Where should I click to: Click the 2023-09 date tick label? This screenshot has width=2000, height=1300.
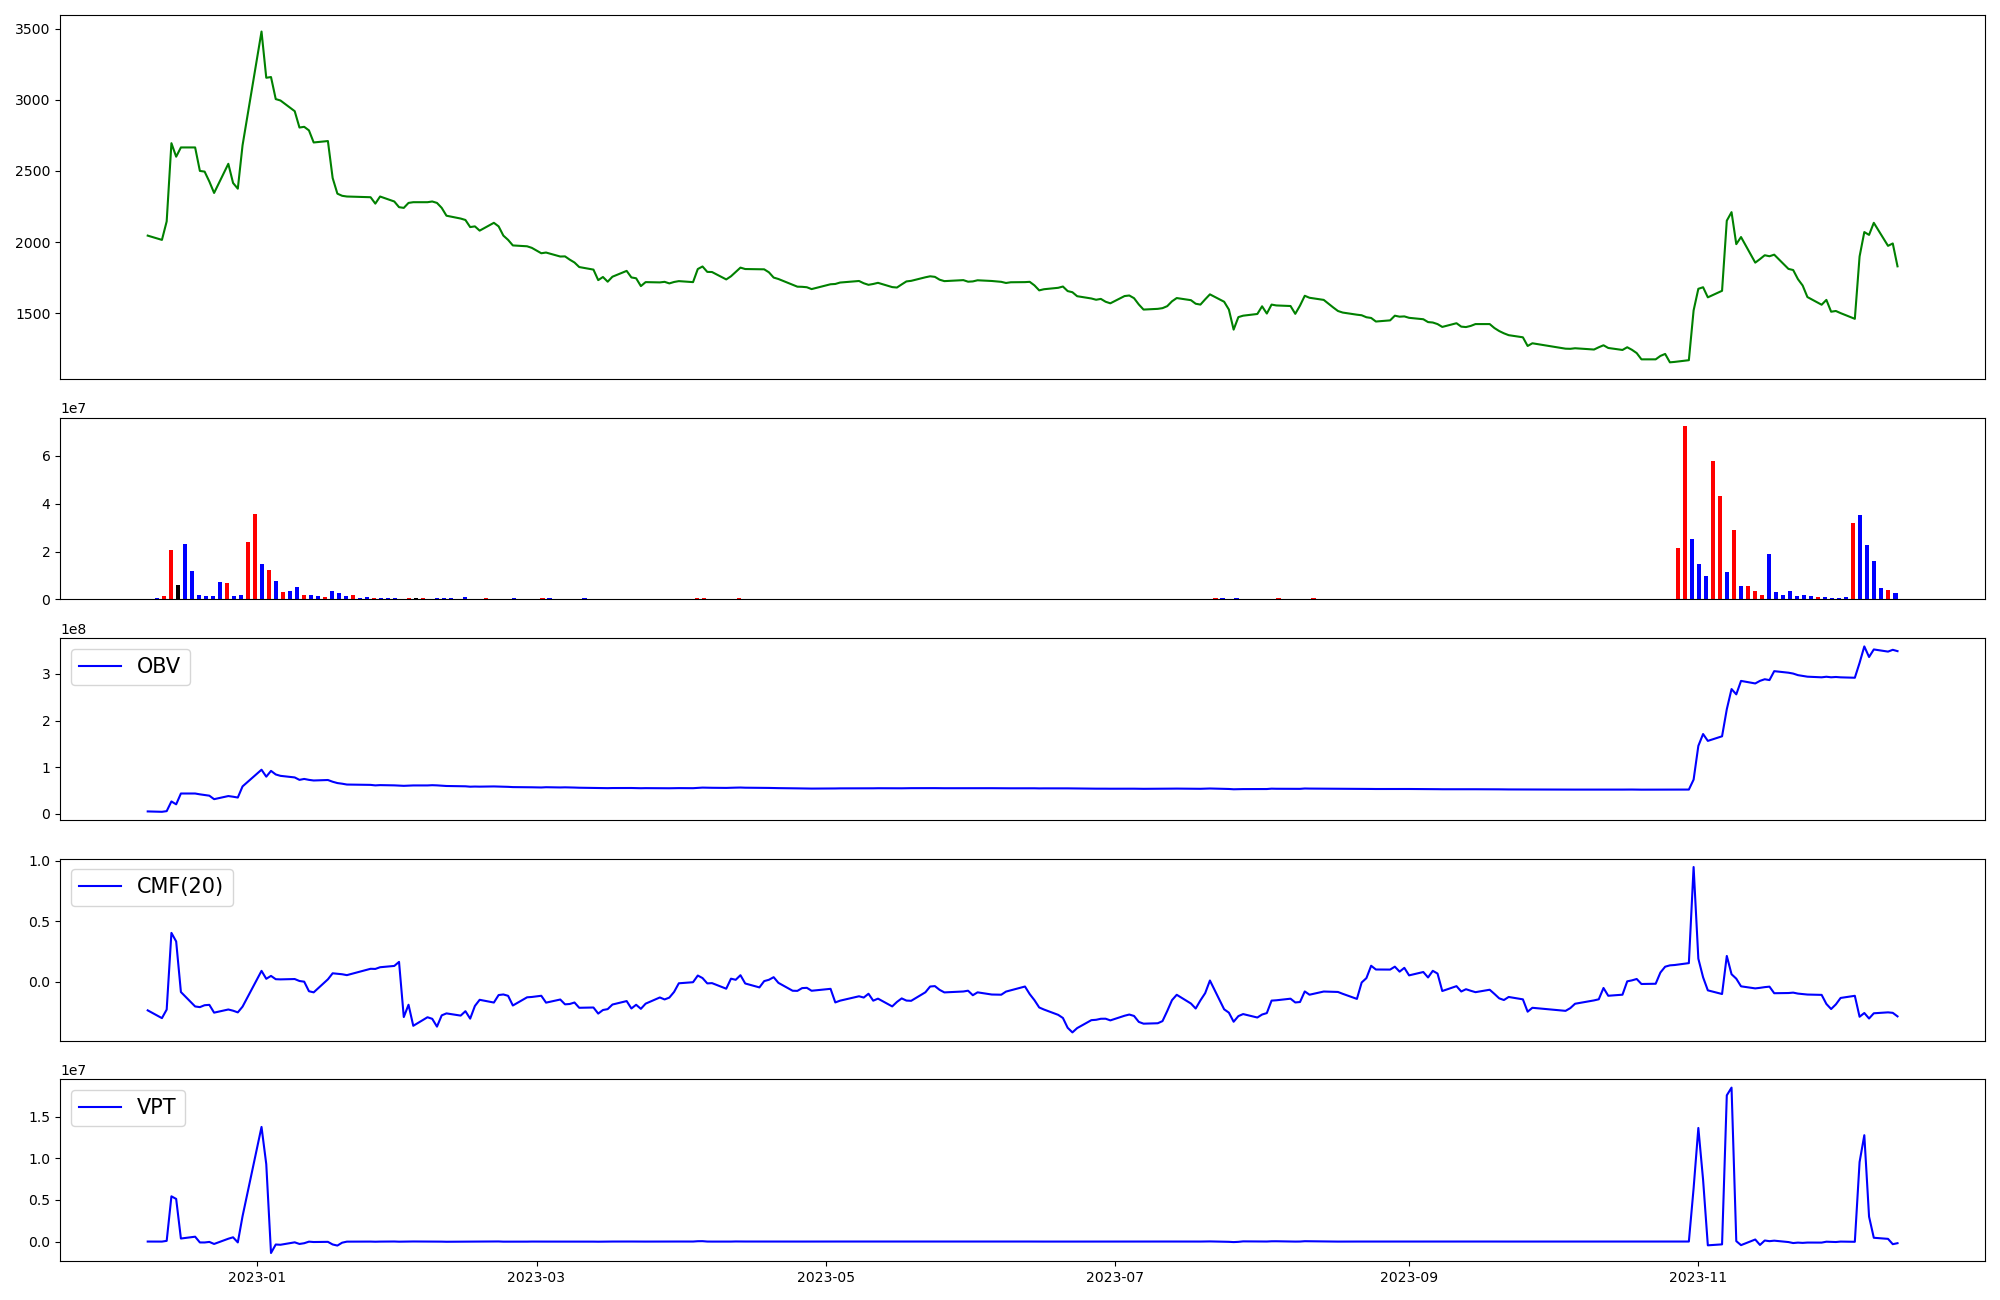[1409, 1277]
